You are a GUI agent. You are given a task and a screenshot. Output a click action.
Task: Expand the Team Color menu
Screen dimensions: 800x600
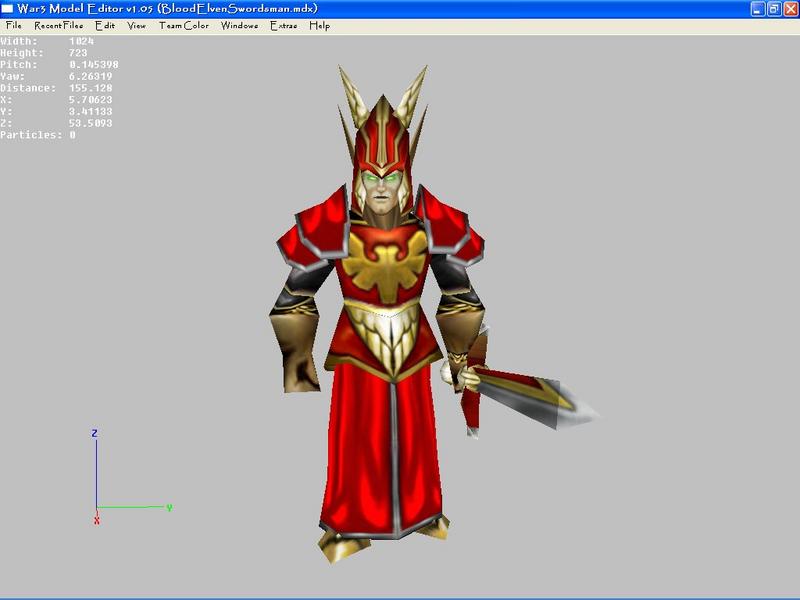[x=184, y=26]
